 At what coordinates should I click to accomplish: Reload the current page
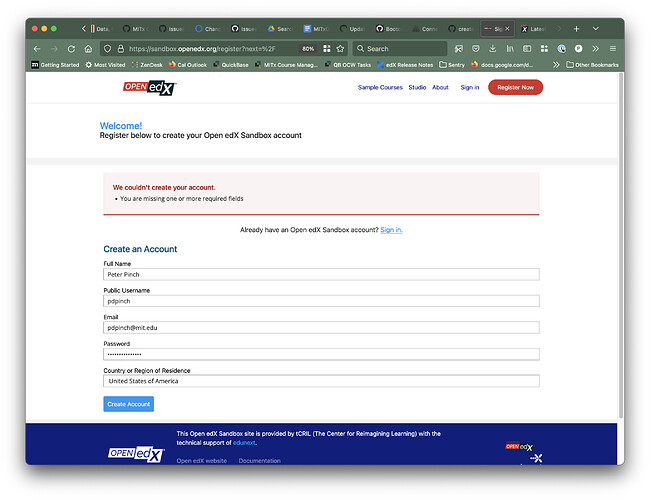[71, 49]
